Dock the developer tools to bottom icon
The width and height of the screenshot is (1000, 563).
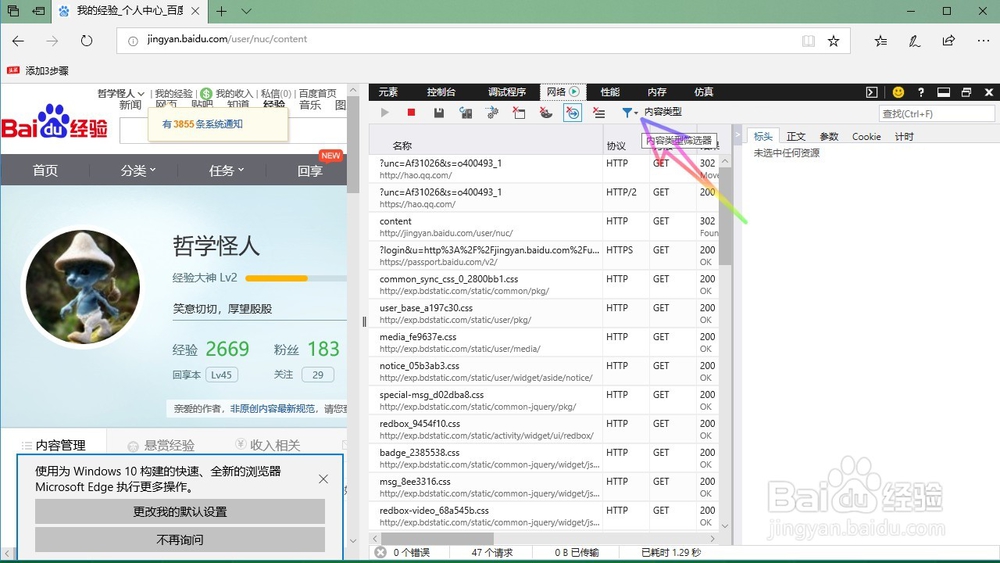943,92
